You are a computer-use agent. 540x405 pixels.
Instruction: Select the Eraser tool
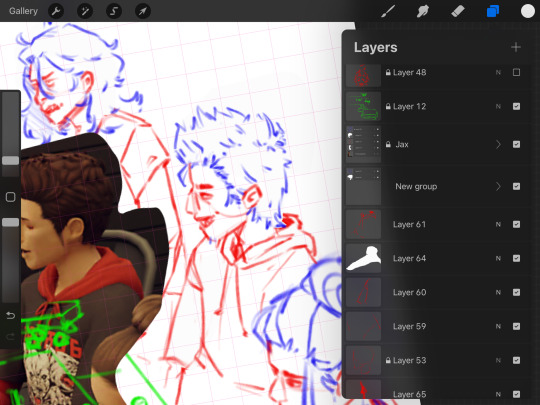click(458, 11)
